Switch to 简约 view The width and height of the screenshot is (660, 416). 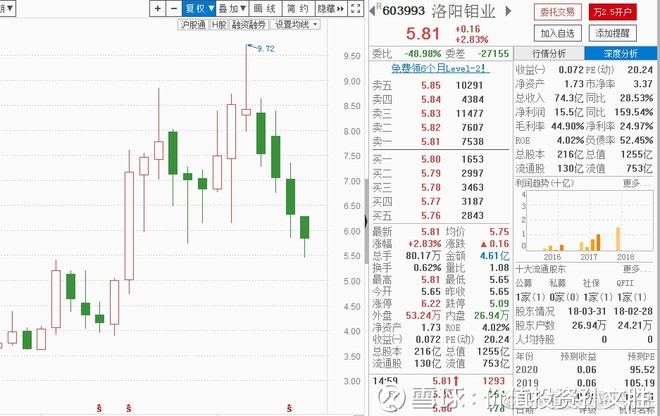298,8
